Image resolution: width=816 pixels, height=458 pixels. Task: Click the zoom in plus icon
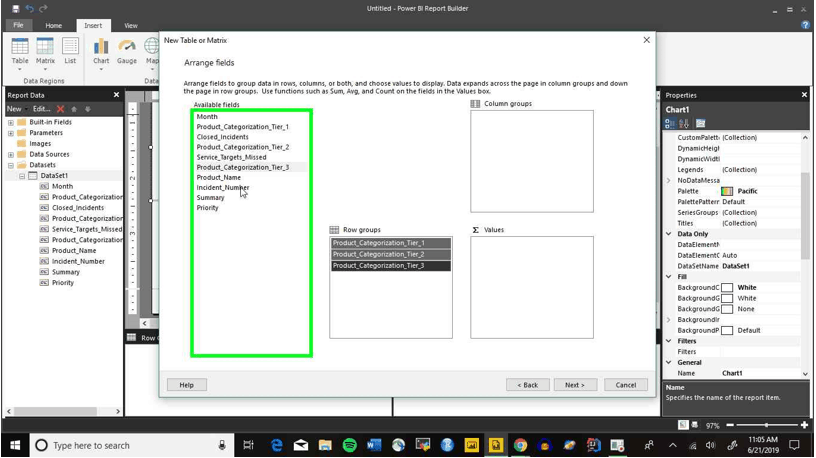pos(805,425)
